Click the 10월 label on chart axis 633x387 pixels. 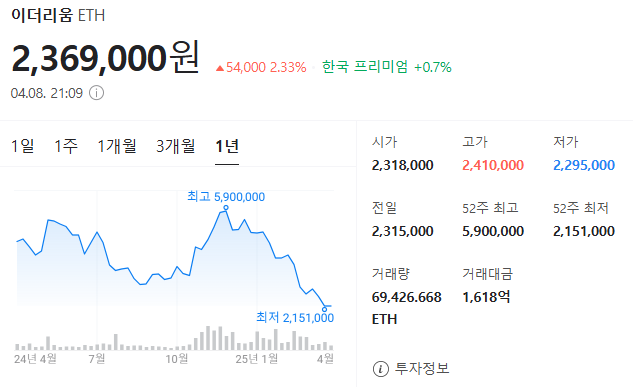coord(177,358)
